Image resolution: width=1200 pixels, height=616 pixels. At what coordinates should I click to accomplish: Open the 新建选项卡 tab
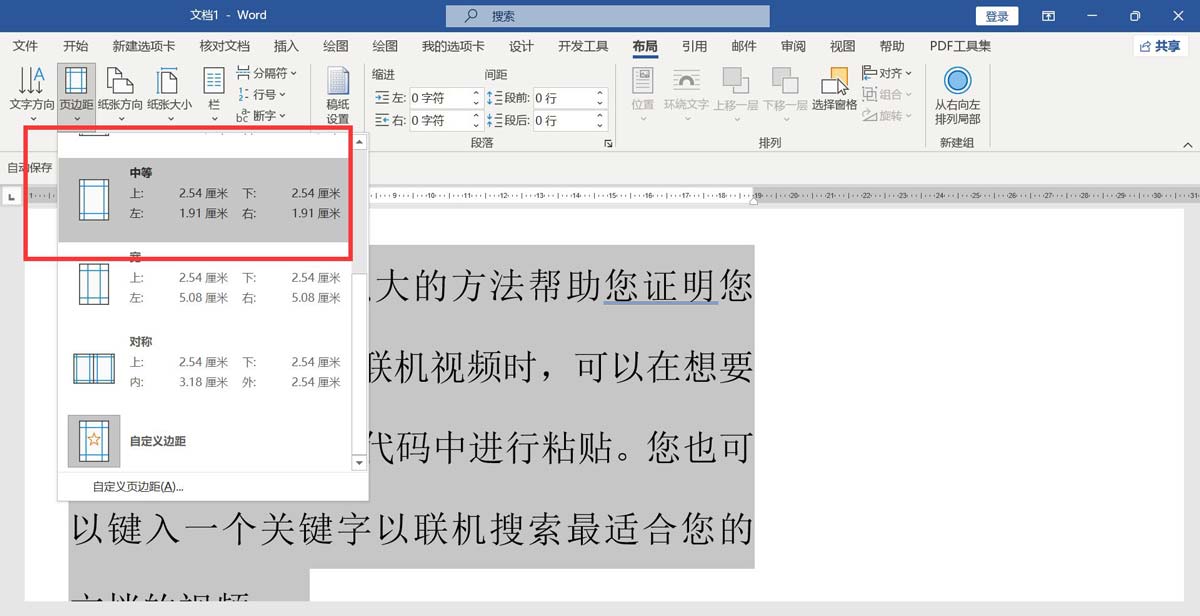144,46
